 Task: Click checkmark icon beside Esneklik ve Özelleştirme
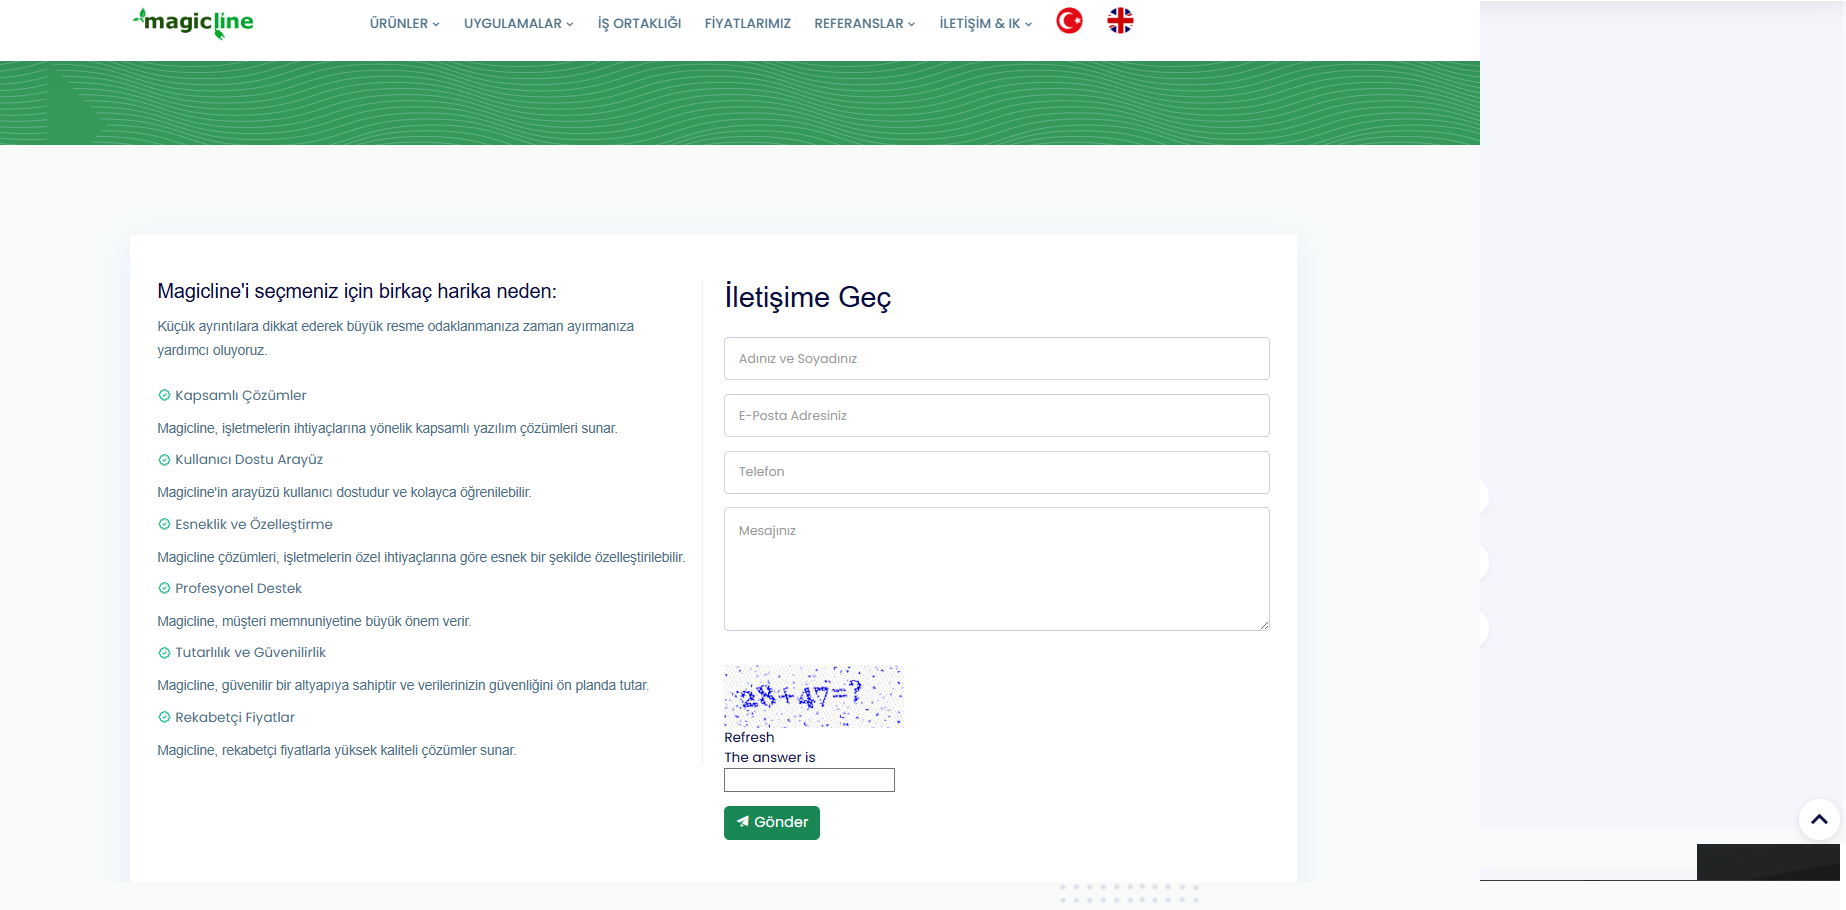tap(164, 524)
